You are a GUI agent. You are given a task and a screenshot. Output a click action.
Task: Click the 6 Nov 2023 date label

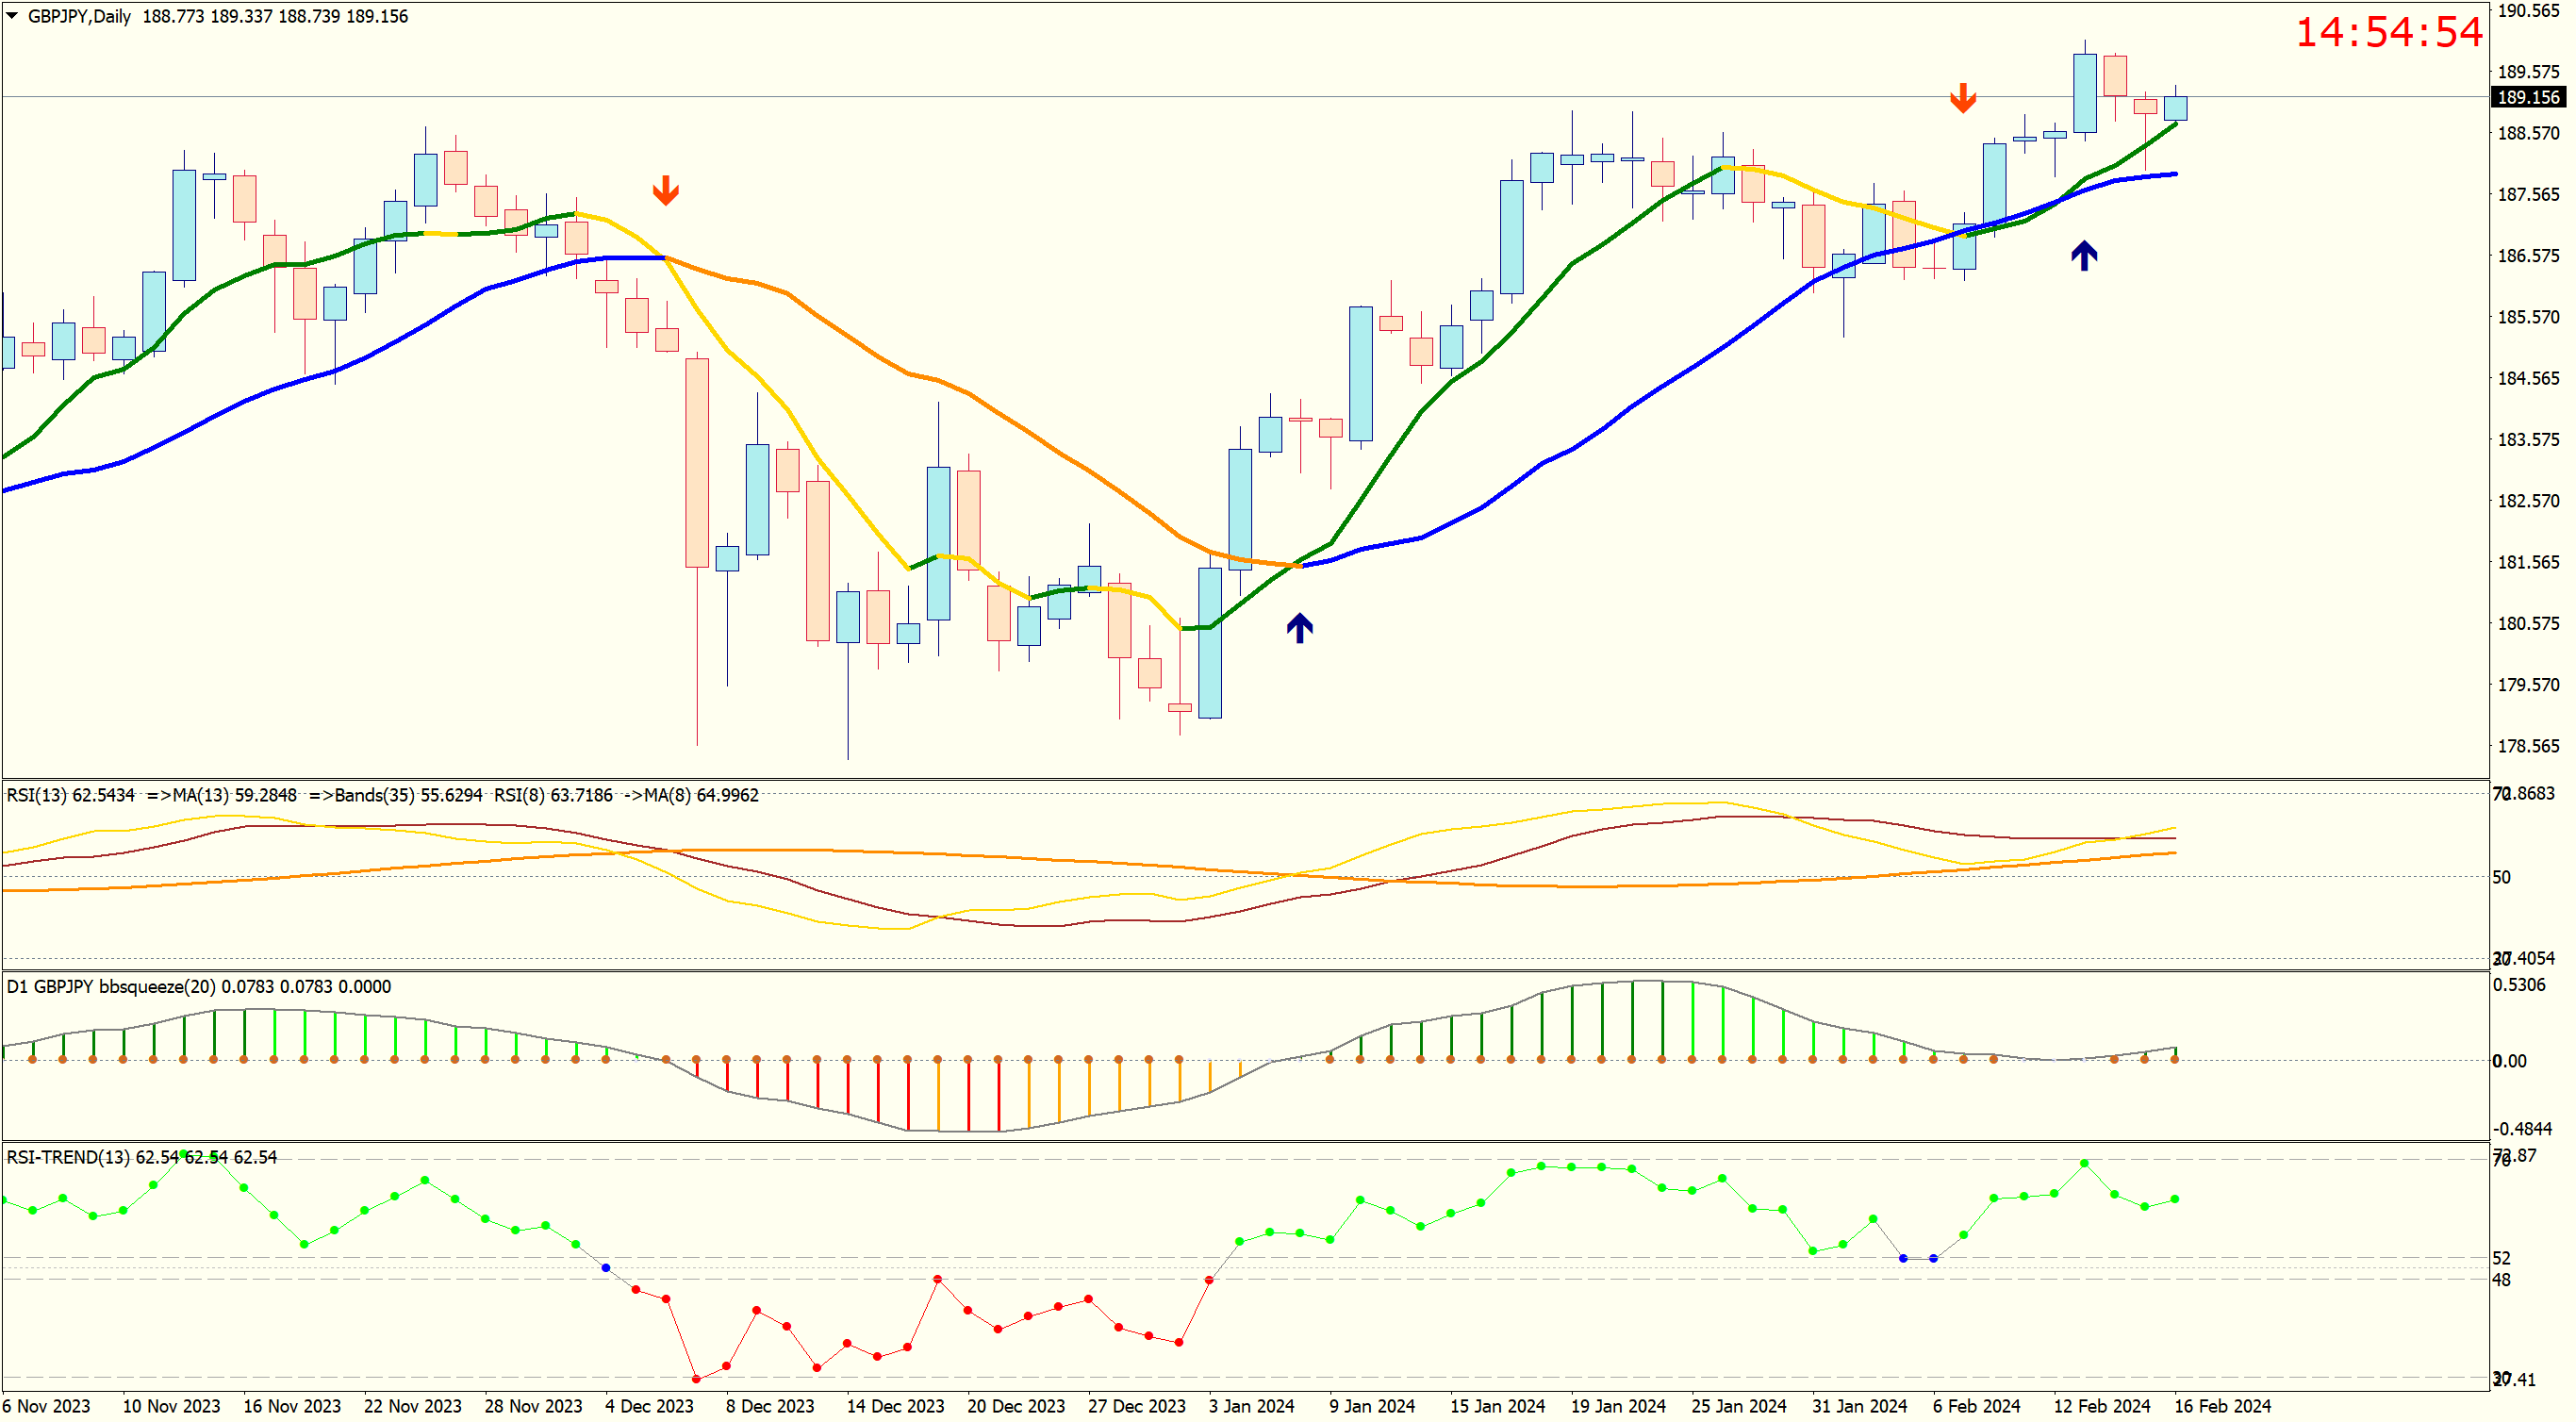click(x=46, y=1406)
